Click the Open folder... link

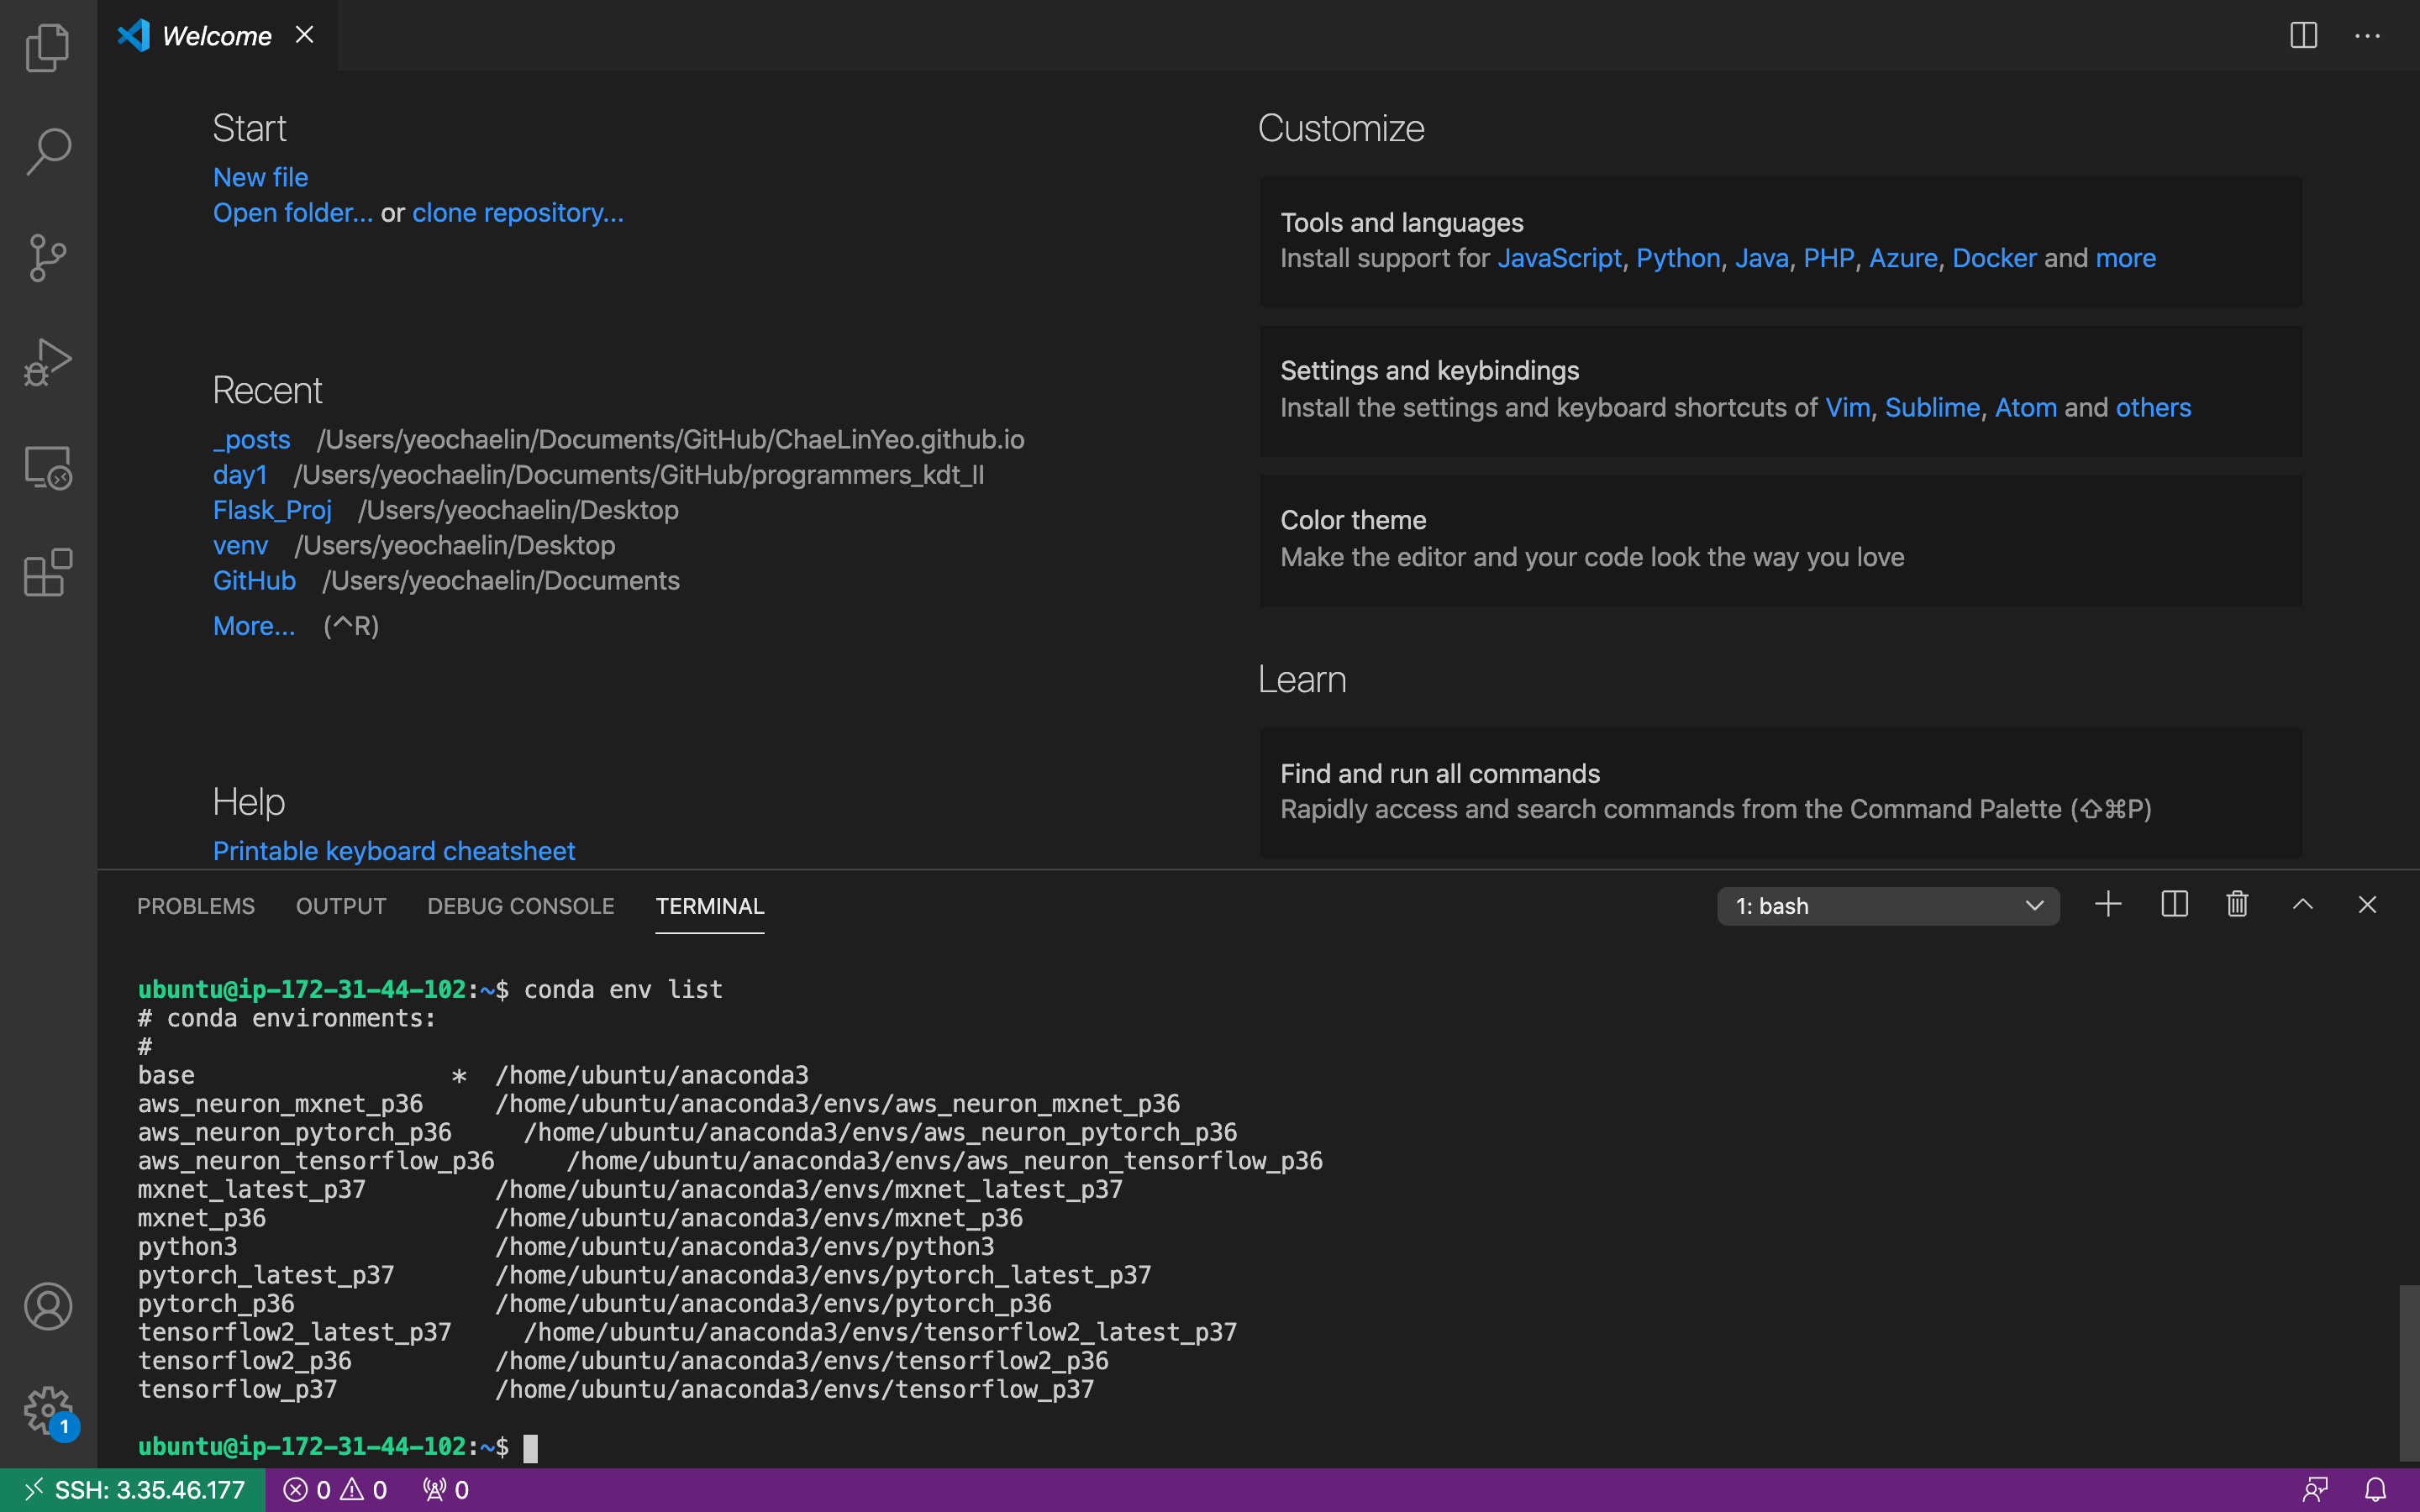[x=293, y=213]
